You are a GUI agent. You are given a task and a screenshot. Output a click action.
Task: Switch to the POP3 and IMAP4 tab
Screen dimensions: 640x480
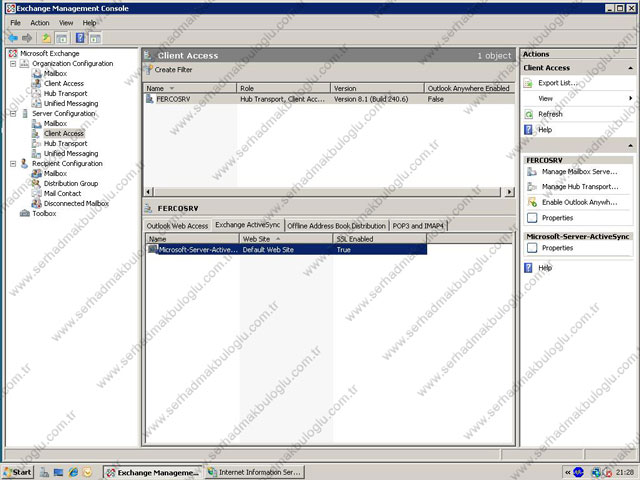[x=418, y=226]
